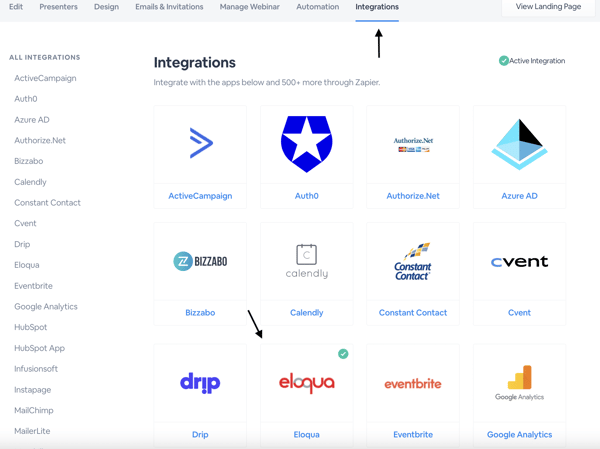Open the Bizzabo card link
The image size is (600, 449).
point(200,313)
